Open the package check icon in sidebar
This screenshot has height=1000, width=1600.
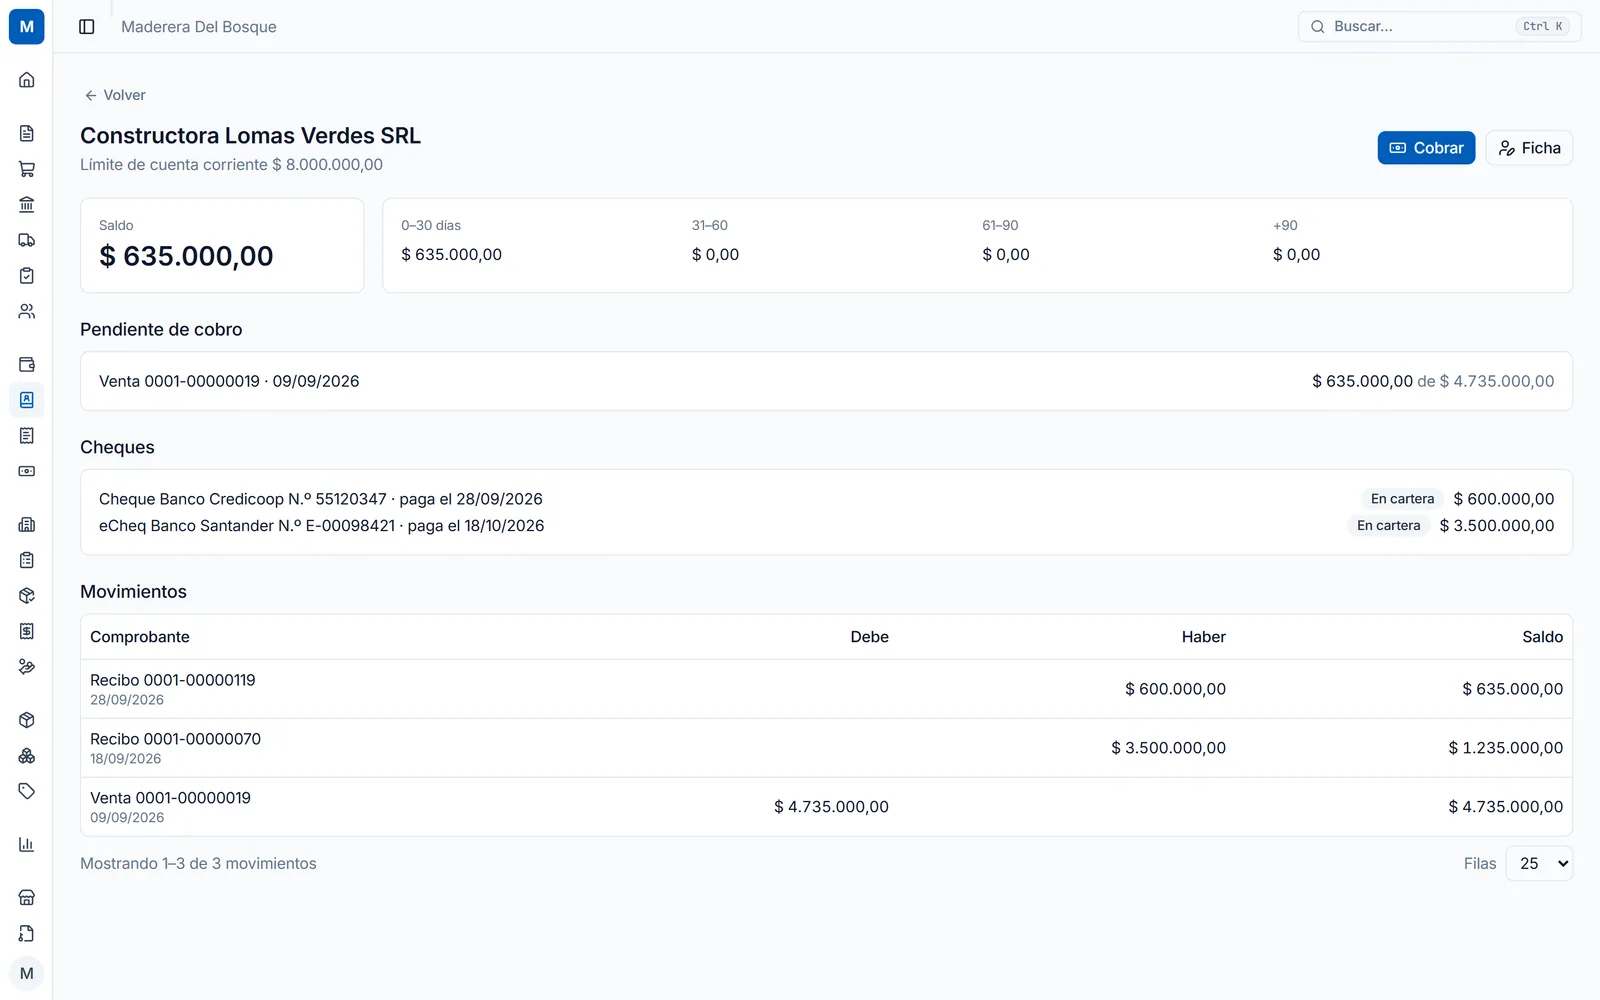[27, 596]
